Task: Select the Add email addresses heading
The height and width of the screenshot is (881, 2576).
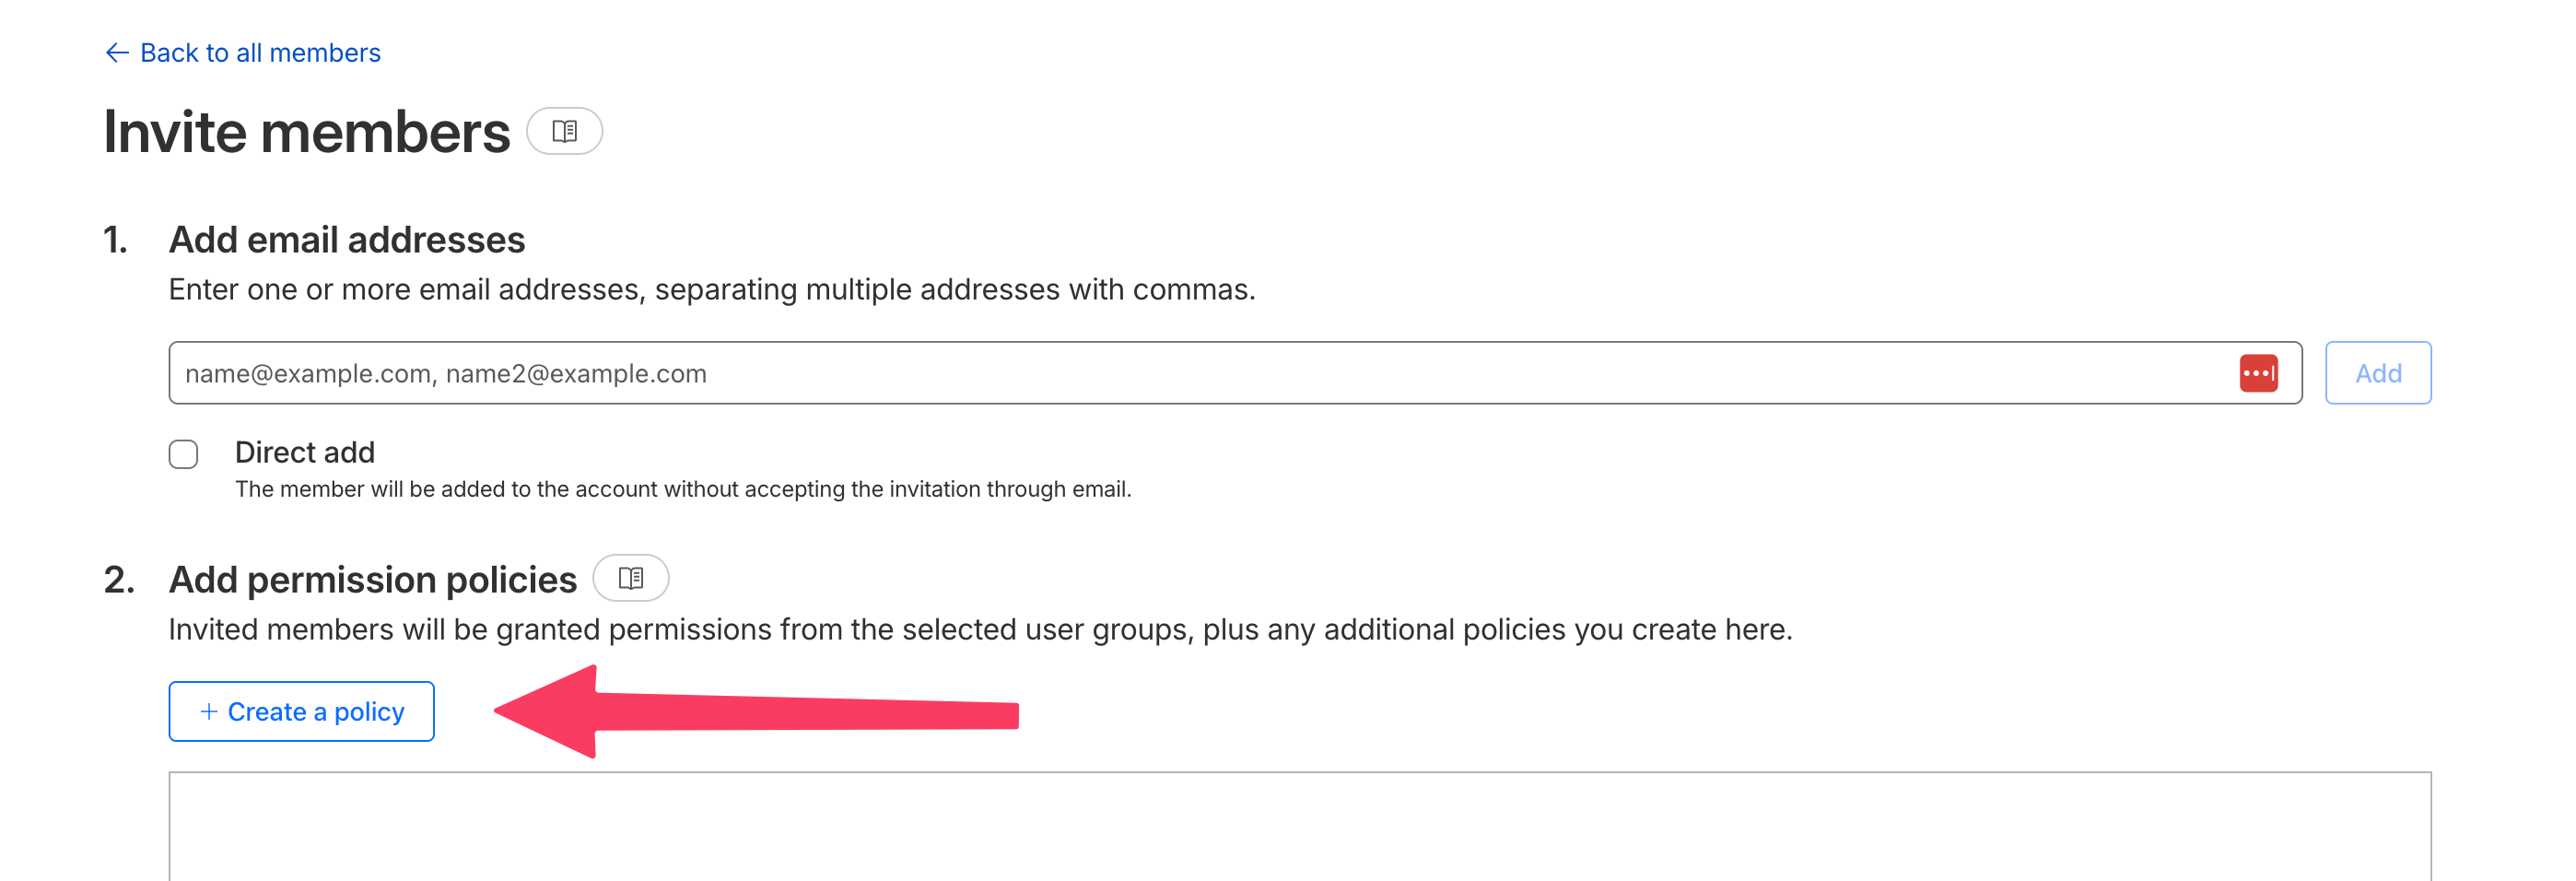Action: [346, 240]
